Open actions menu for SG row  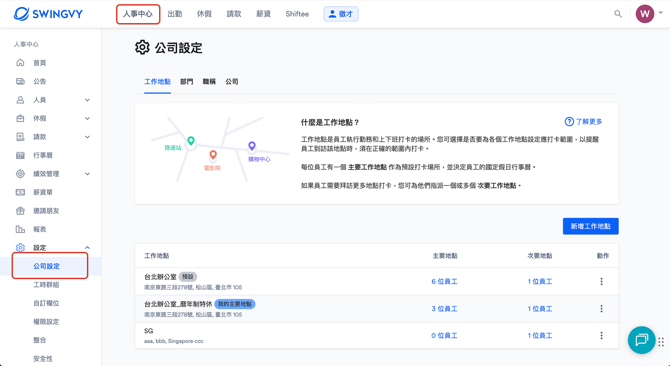(601, 336)
